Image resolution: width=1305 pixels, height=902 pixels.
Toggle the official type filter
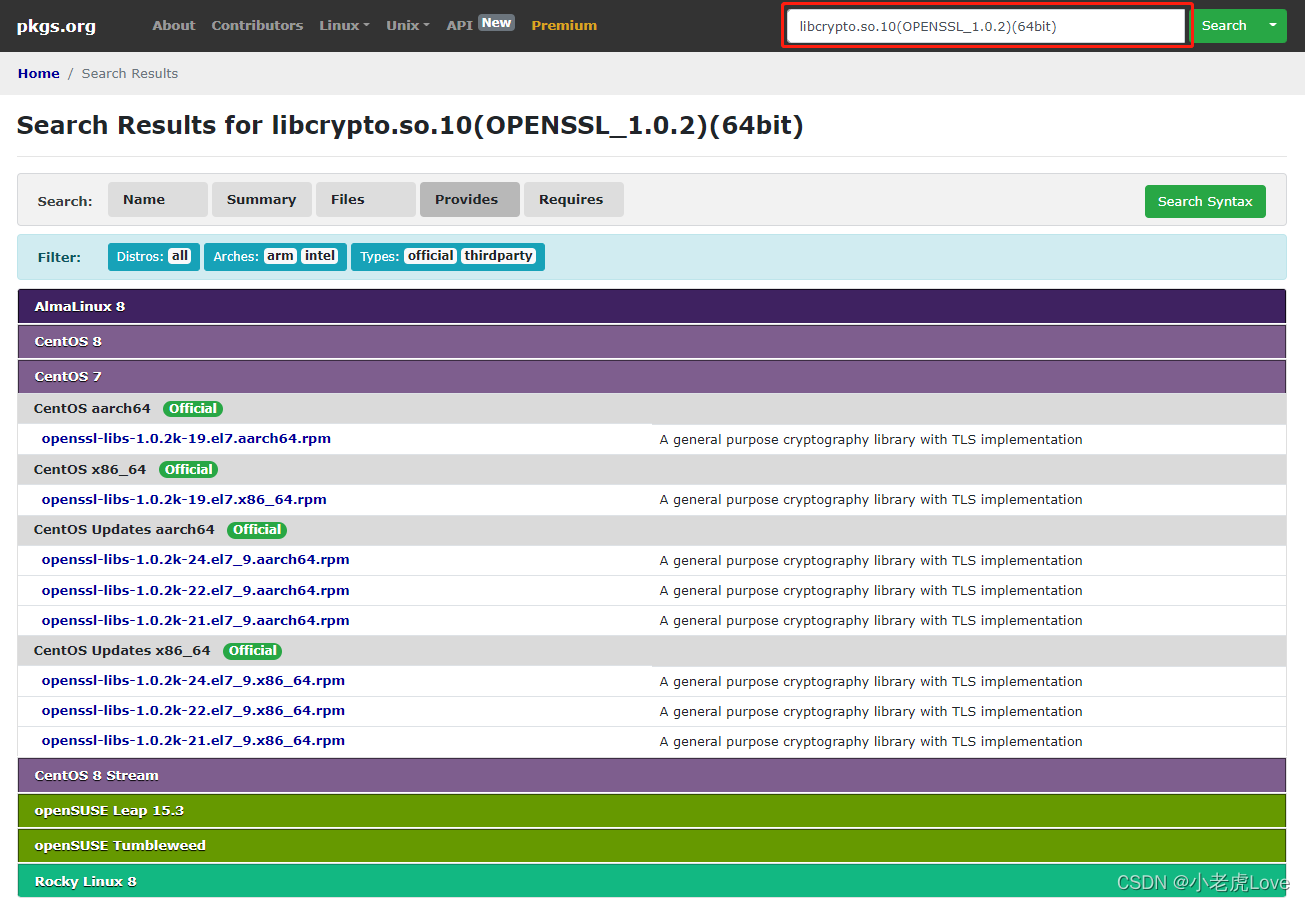431,256
